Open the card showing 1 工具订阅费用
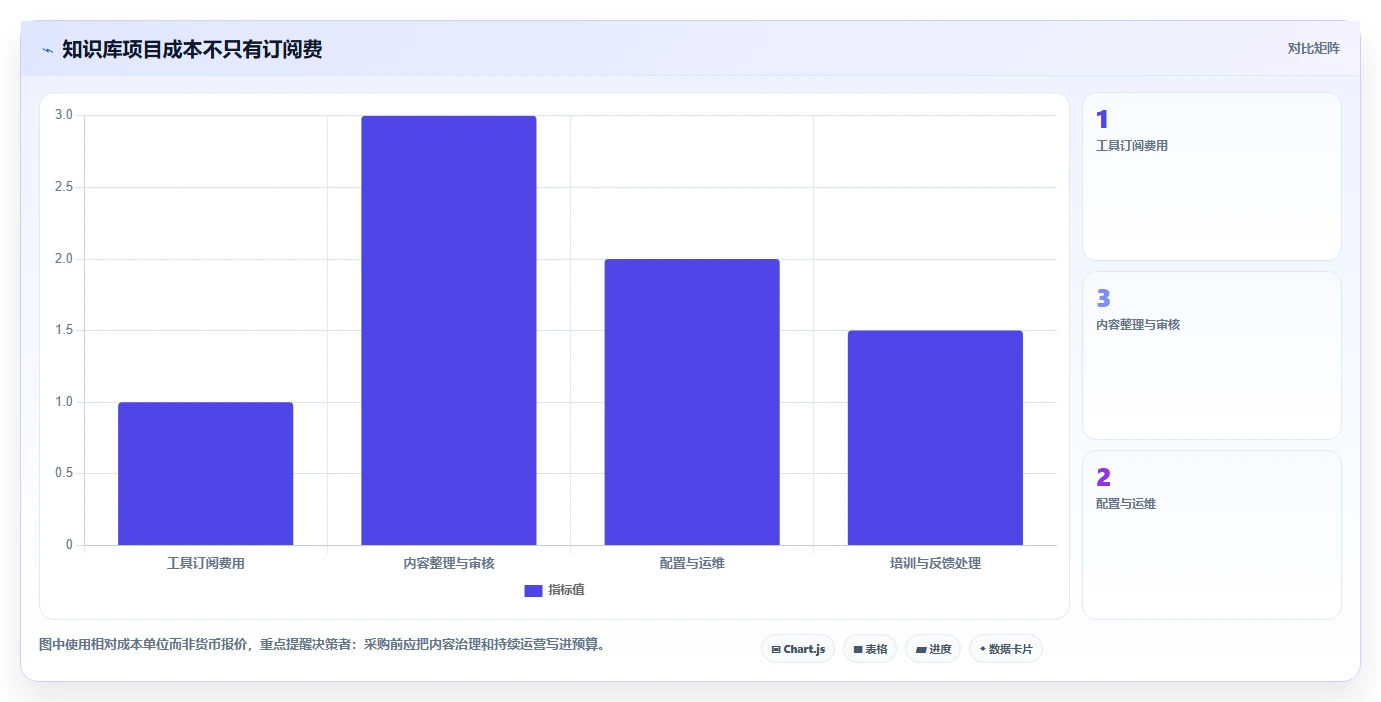This screenshot has height=702, width=1381. 1212,177
